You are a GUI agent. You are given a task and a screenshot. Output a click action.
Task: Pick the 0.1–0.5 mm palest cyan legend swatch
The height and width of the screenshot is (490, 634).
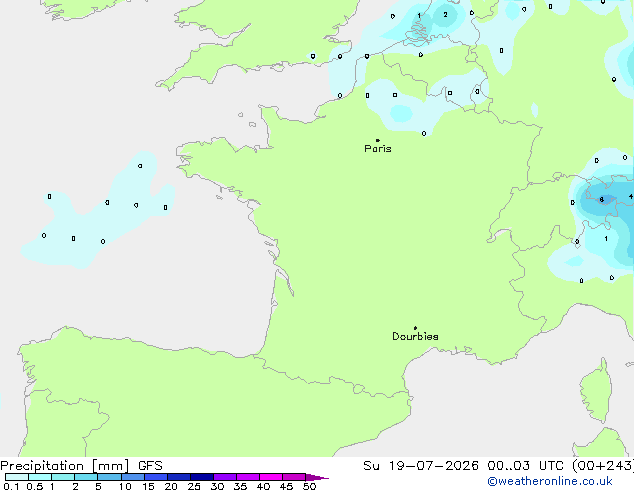pyautogui.click(x=17, y=477)
